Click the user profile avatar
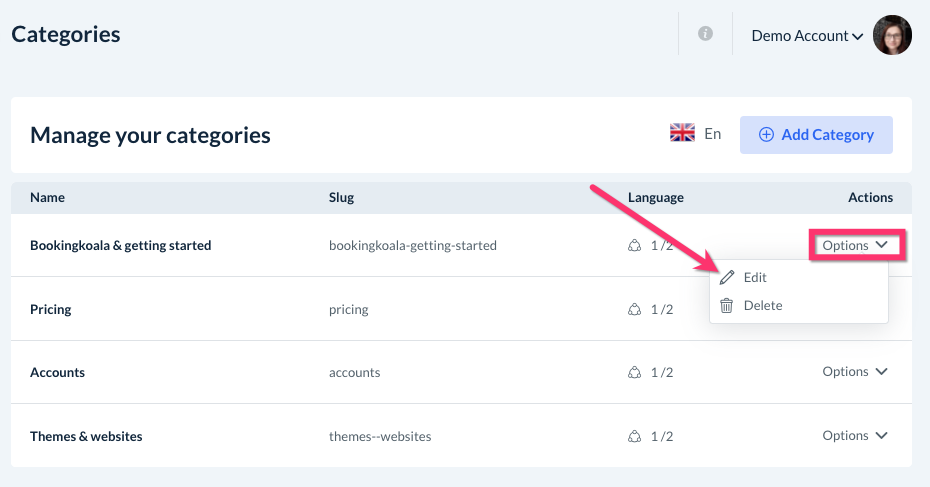Image resolution: width=930 pixels, height=487 pixels. coord(892,35)
